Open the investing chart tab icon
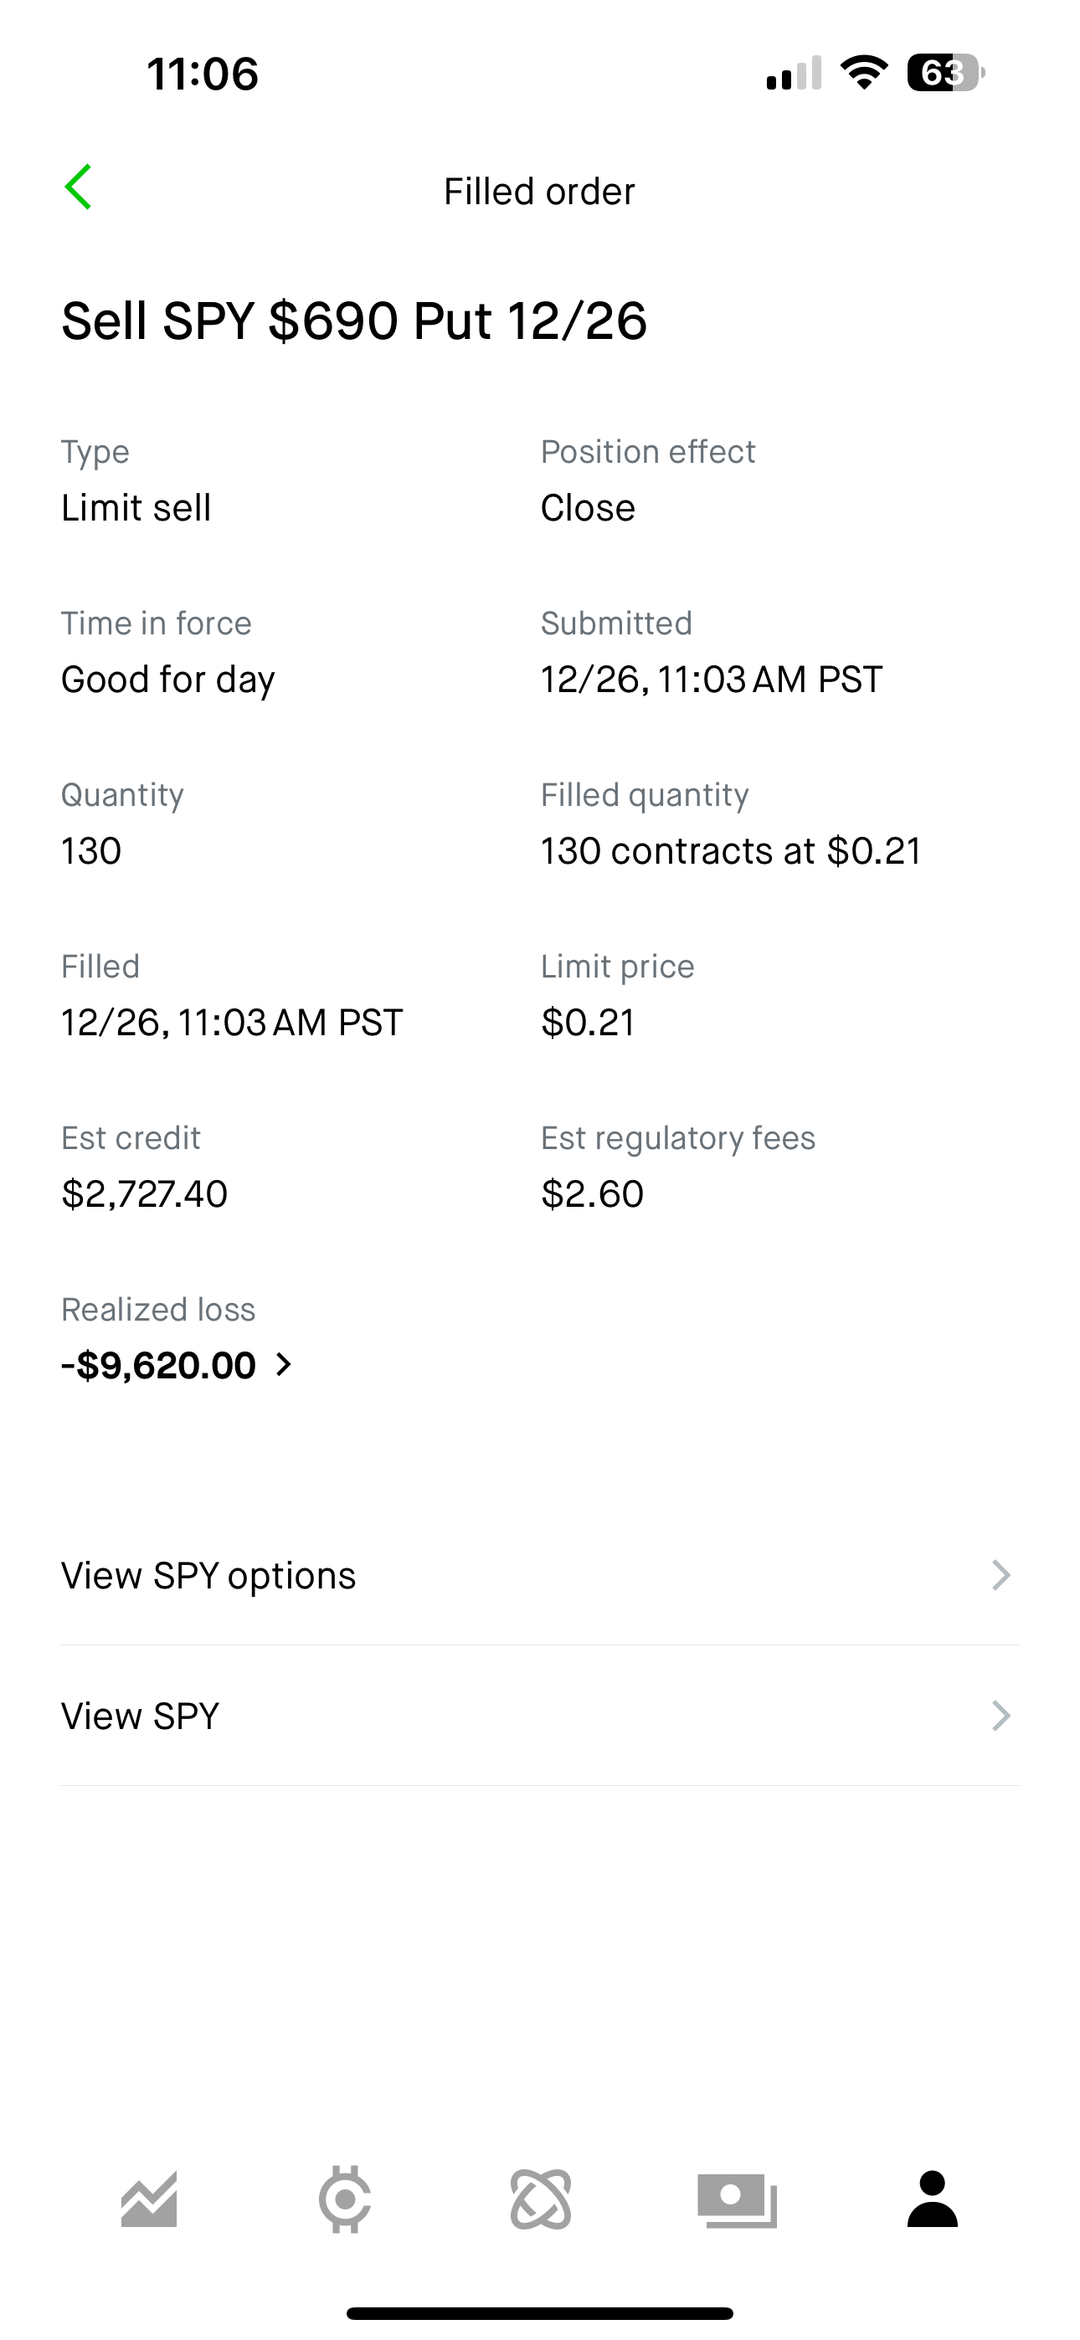Viewport: 1080px width, 2340px height. tap(149, 2200)
